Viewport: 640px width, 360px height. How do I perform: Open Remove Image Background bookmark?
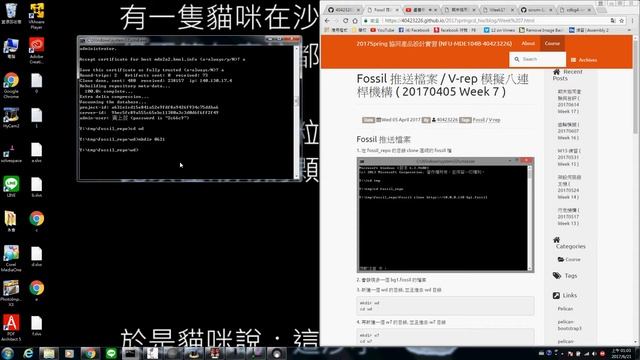tap(541, 30)
